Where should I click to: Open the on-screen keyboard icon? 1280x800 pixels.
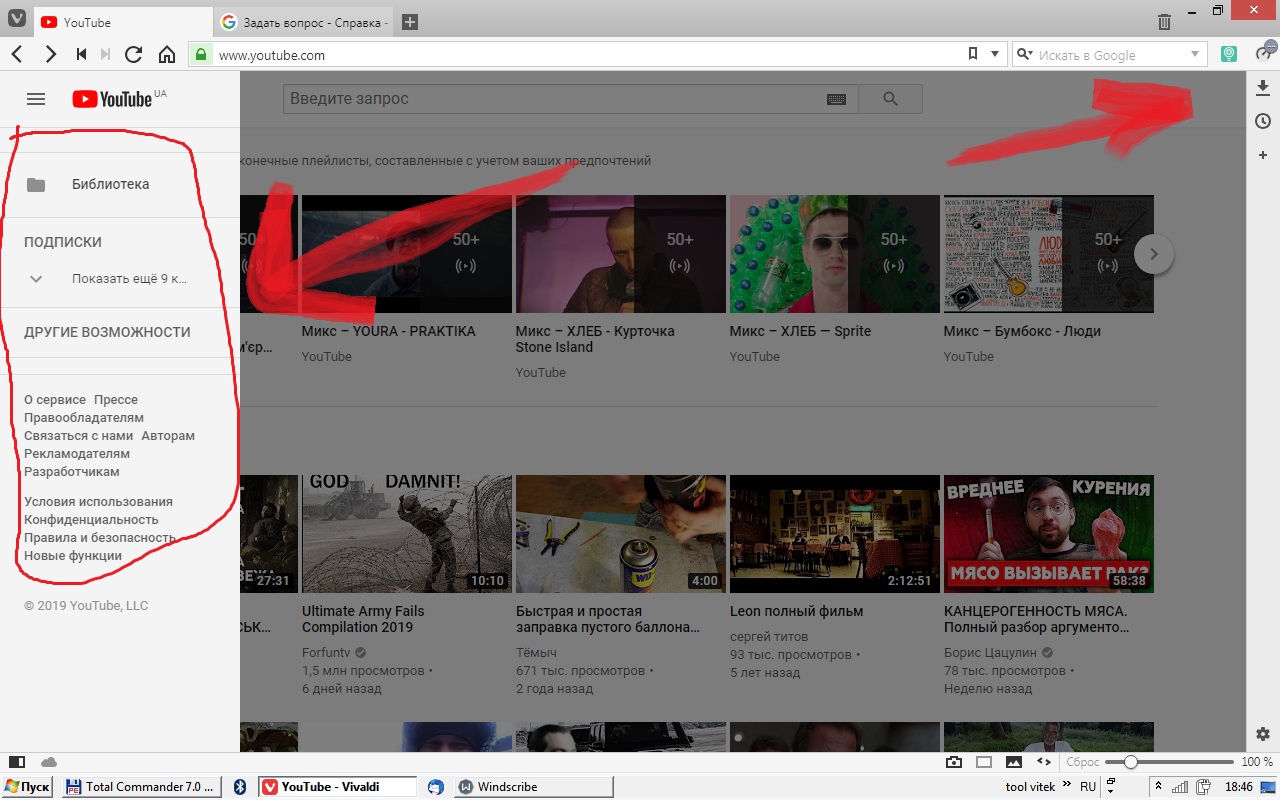click(x=836, y=99)
